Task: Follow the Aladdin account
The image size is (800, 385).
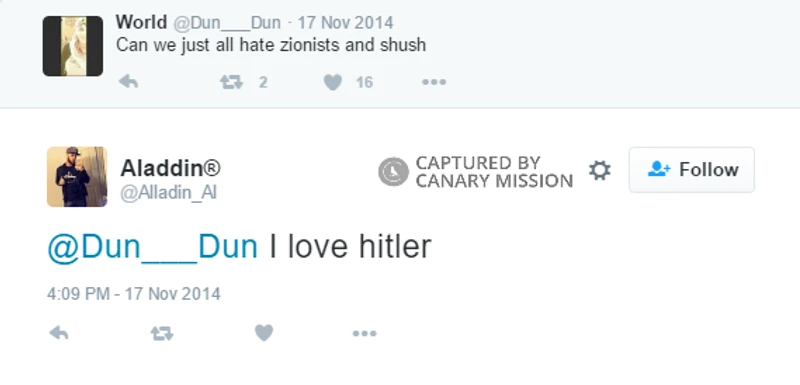Action: (691, 170)
